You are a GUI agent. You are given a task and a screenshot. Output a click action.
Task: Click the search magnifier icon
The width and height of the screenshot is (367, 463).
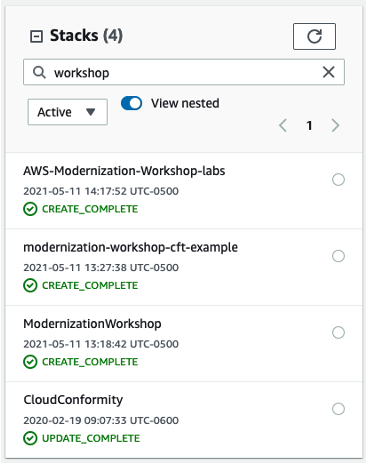pyautogui.click(x=39, y=72)
